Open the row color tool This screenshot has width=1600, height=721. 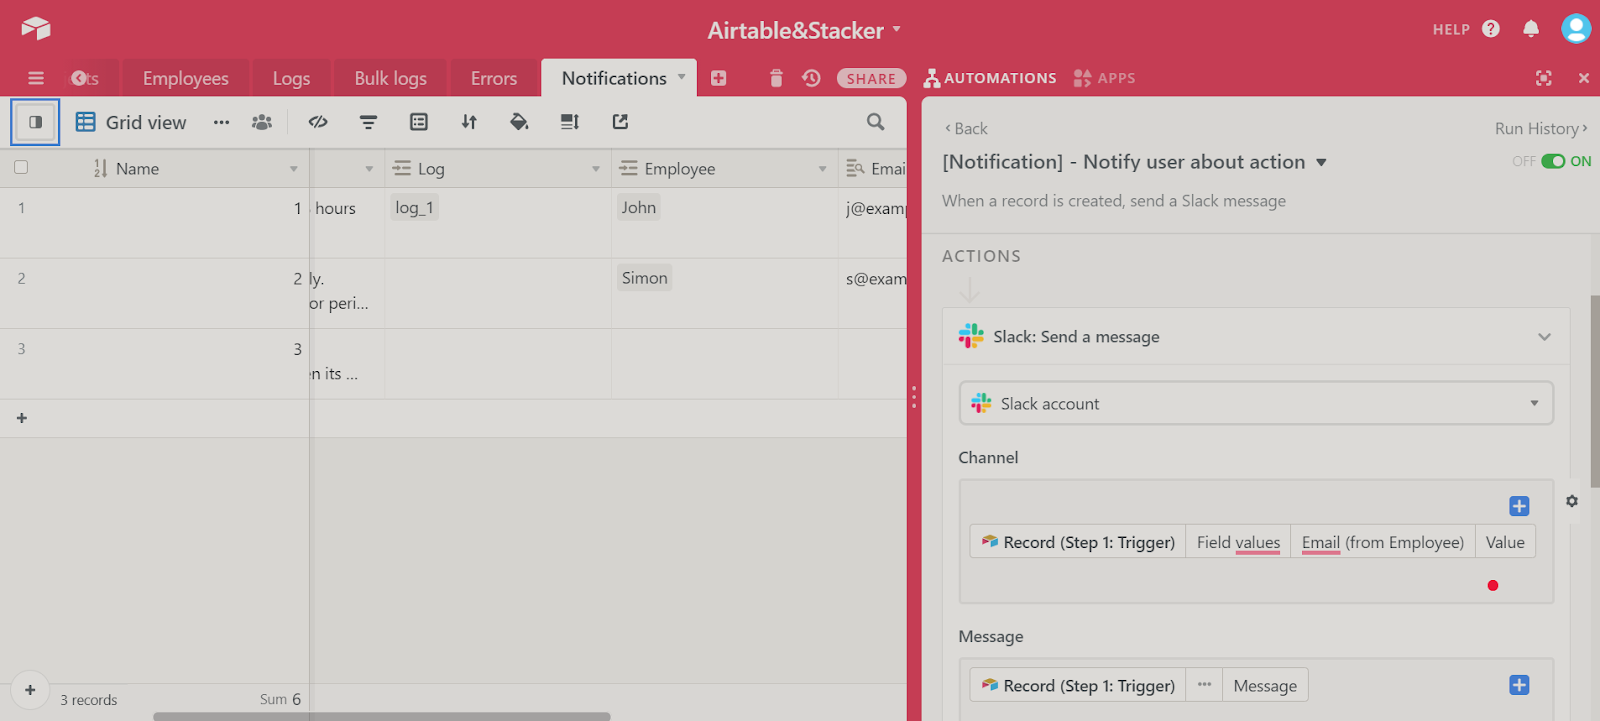click(x=519, y=122)
